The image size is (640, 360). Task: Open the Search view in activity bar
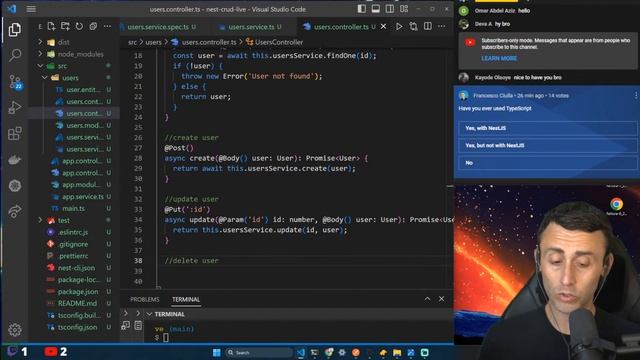(x=15, y=55)
